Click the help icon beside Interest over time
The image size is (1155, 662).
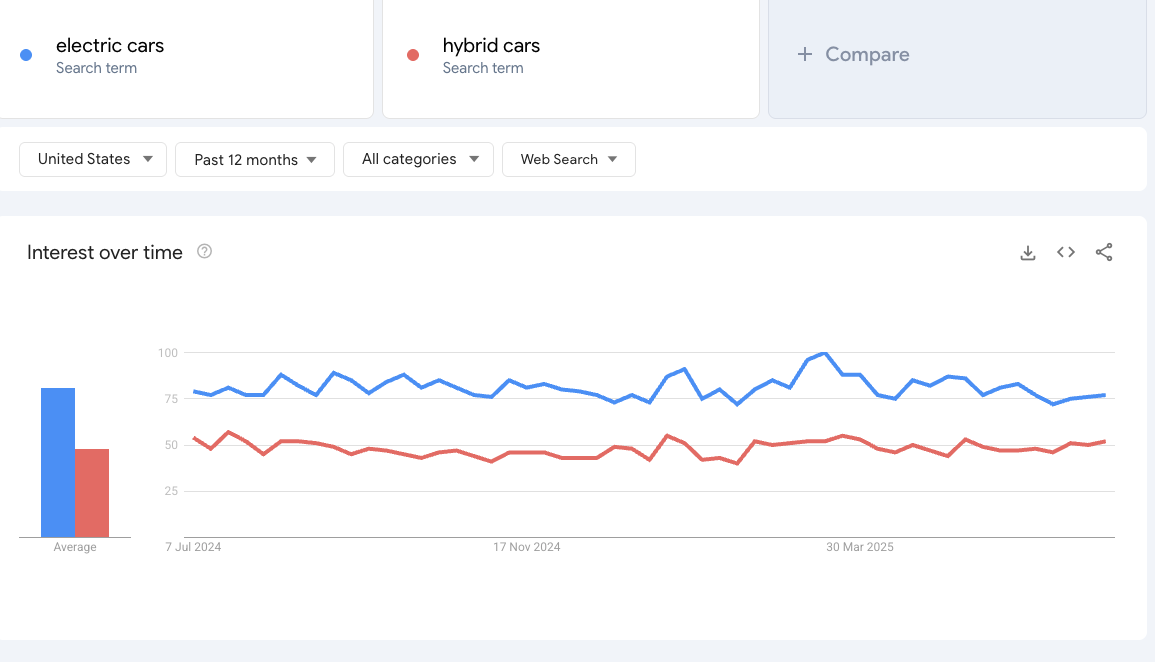click(x=204, y=251)
